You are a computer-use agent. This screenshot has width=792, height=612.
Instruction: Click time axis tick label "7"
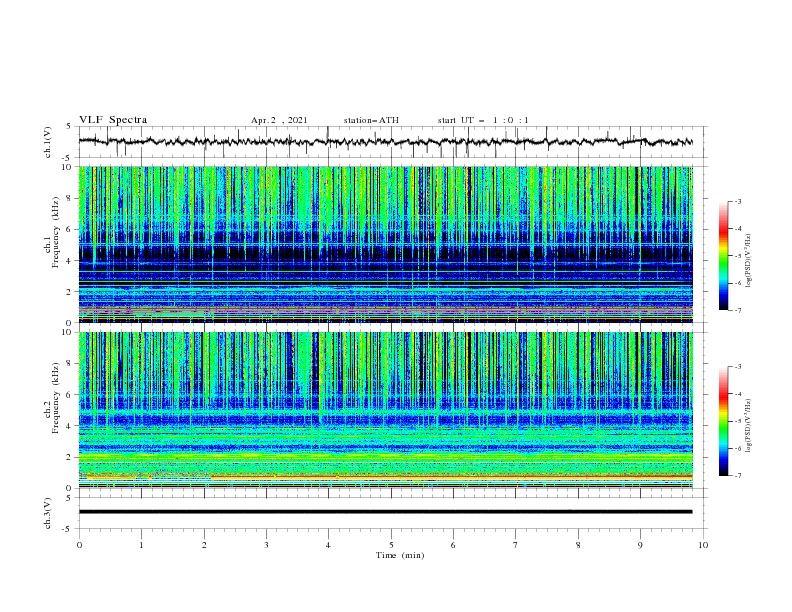point(516,545)
